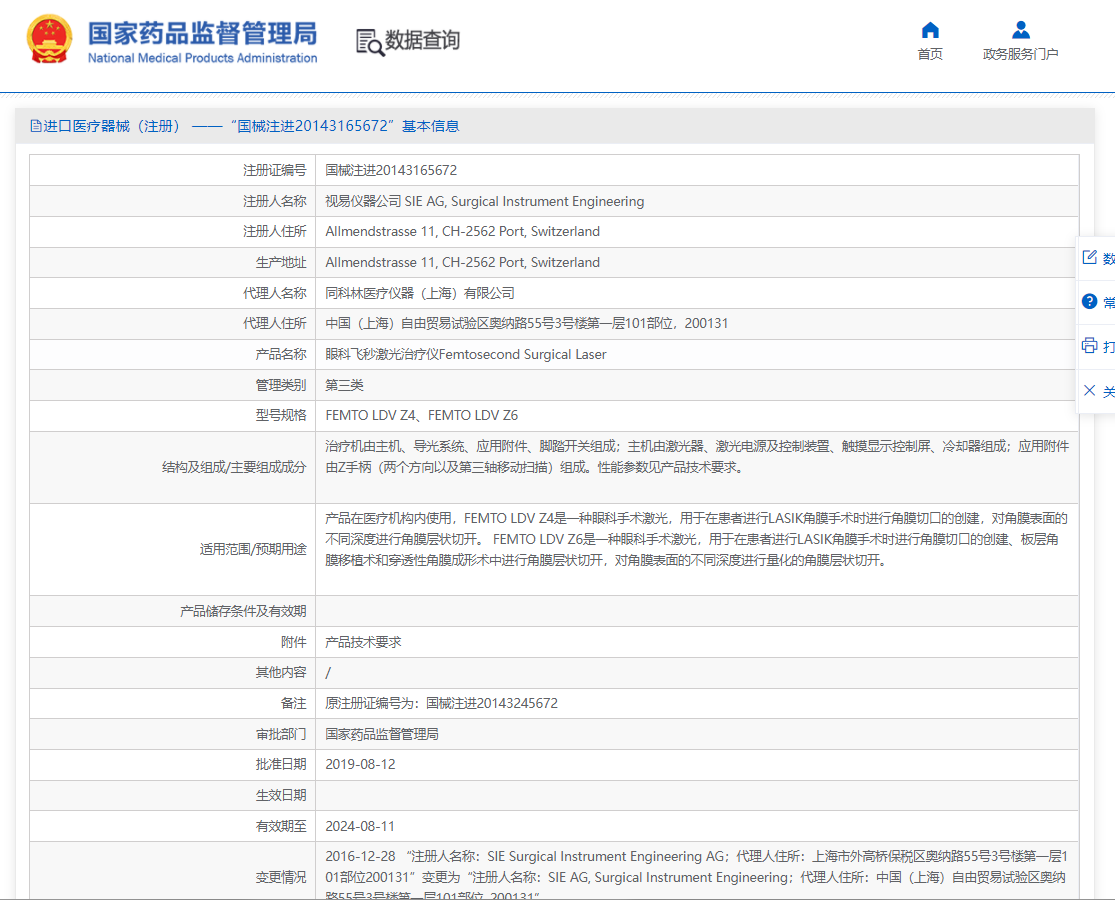This screenshot has height=900, width=1115.
Task: Open the help question mark icon
Action: click(x=1089, y=301)
